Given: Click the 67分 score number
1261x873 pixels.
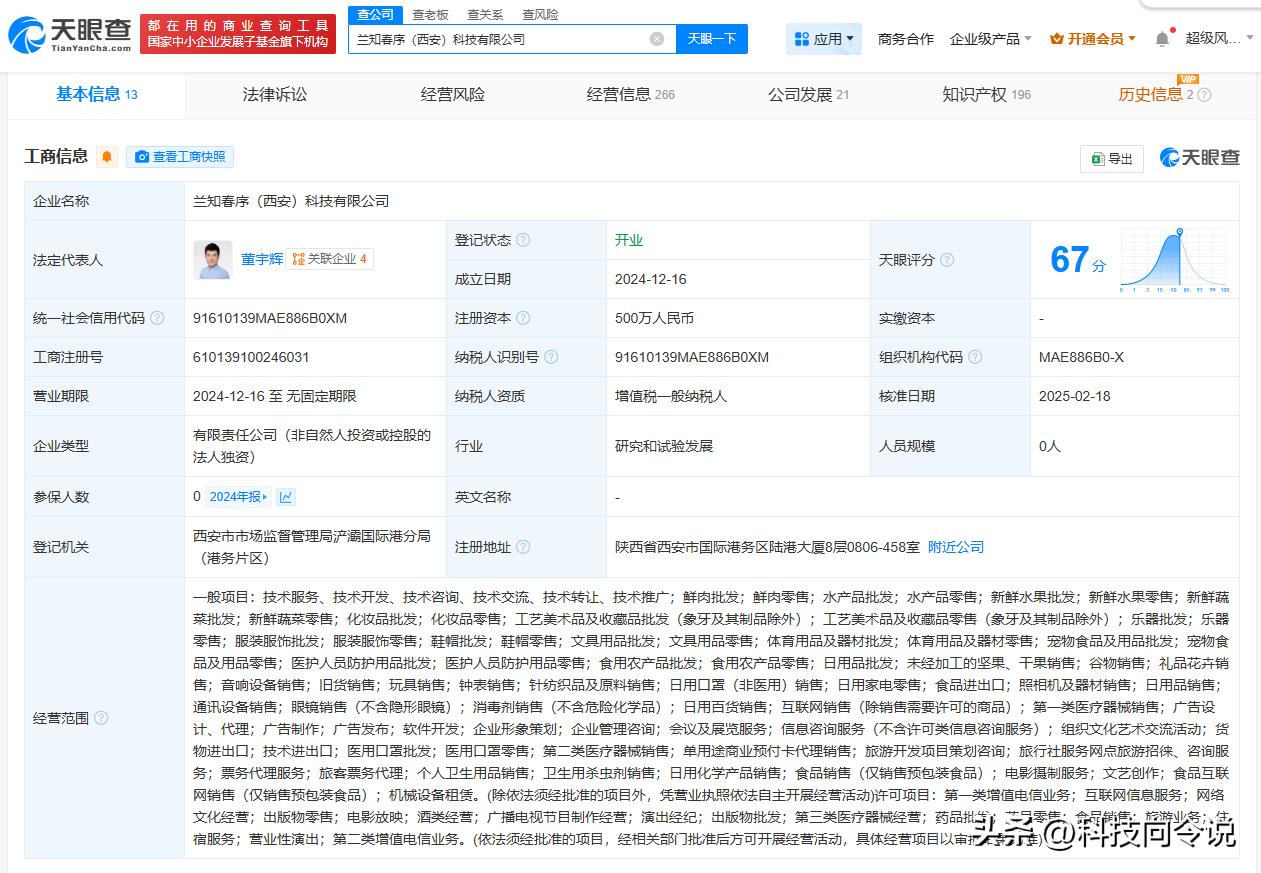Looking at the screenshot, I should 1078,260.
